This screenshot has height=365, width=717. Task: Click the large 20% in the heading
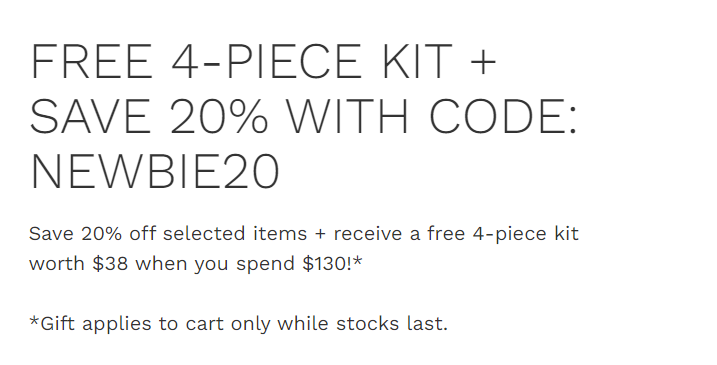click(x=219, y=116)
